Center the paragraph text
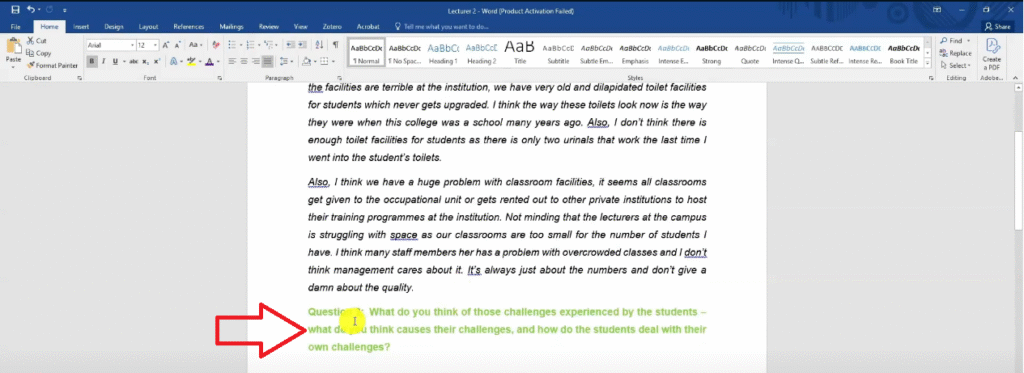1024x373 pixels. pos(244,61)
